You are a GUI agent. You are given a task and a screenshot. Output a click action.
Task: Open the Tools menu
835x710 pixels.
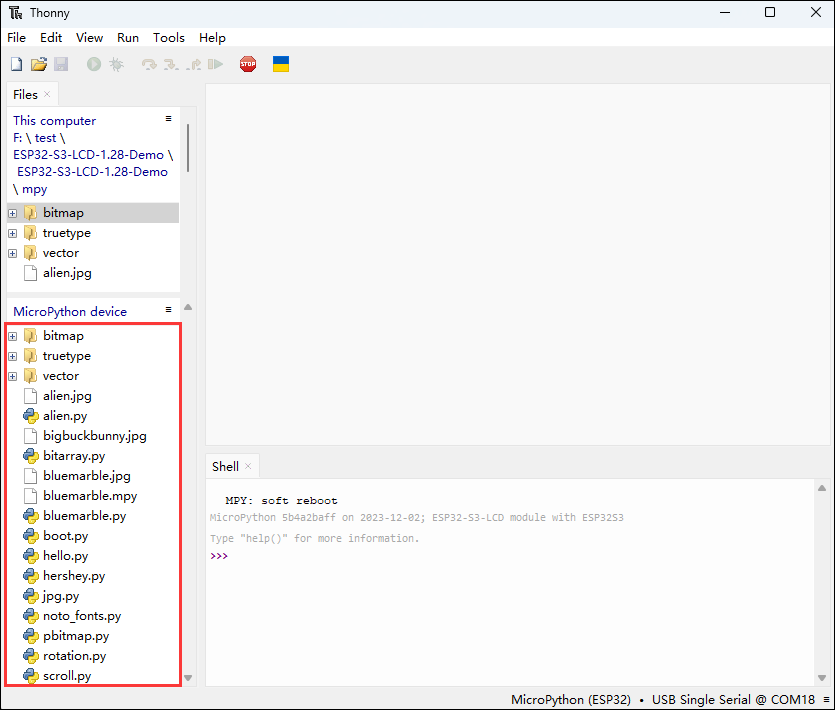pos(169,38)
